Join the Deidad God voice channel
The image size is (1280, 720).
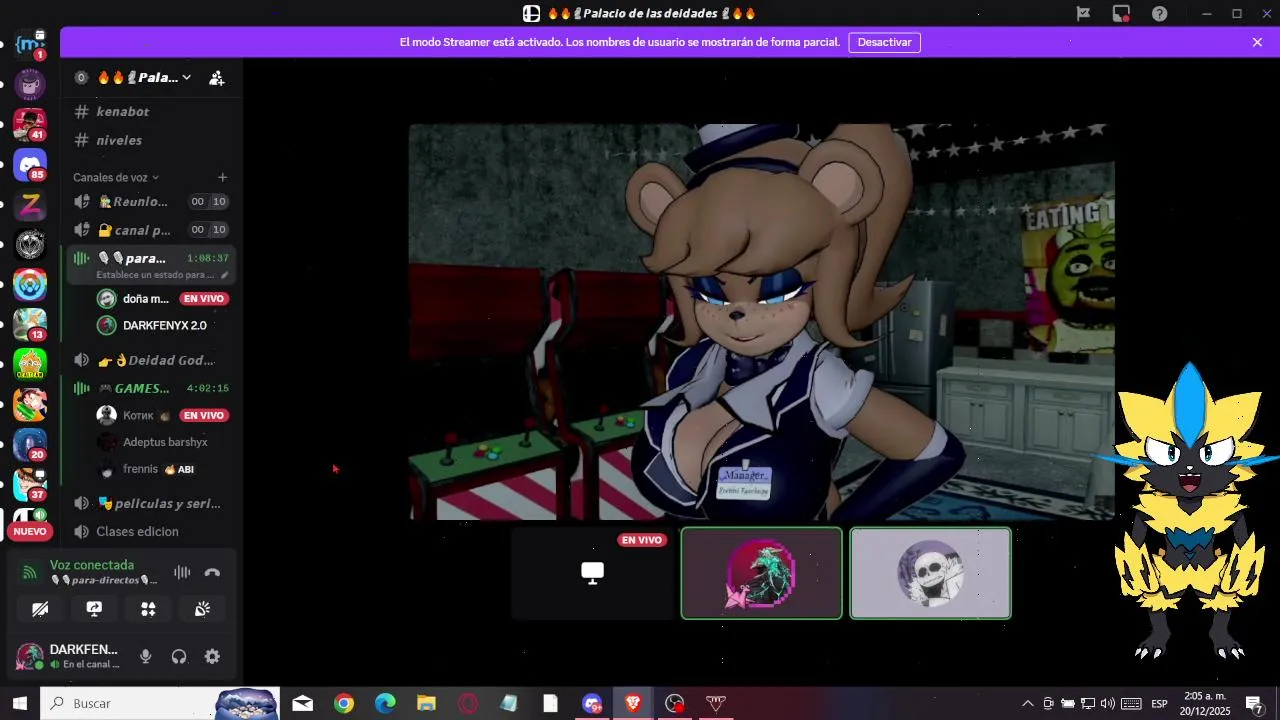[150, 360]
